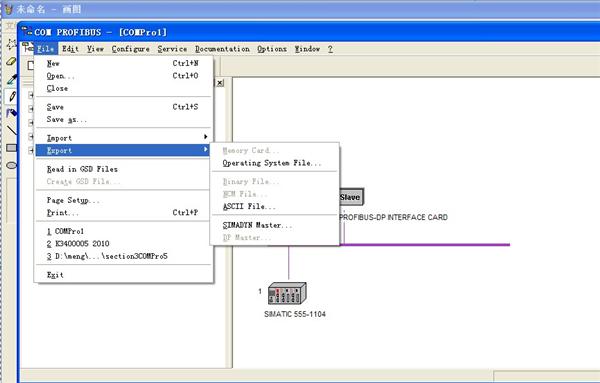This screenshot has width=600, height=383.
Task: Open the Documentation menu
Action: (x=222, y=49)
